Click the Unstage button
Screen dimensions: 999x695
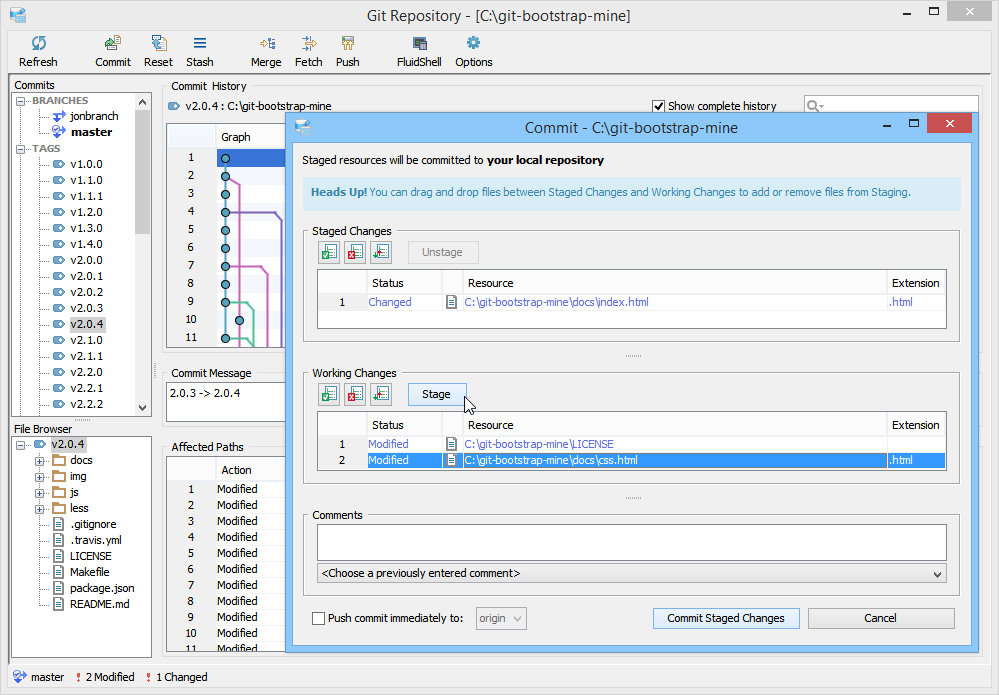pos(442,252)
